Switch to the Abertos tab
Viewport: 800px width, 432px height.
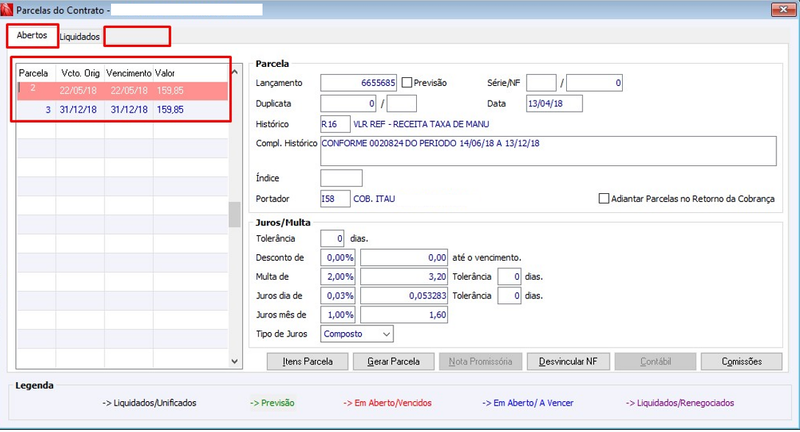click(32, 35)
